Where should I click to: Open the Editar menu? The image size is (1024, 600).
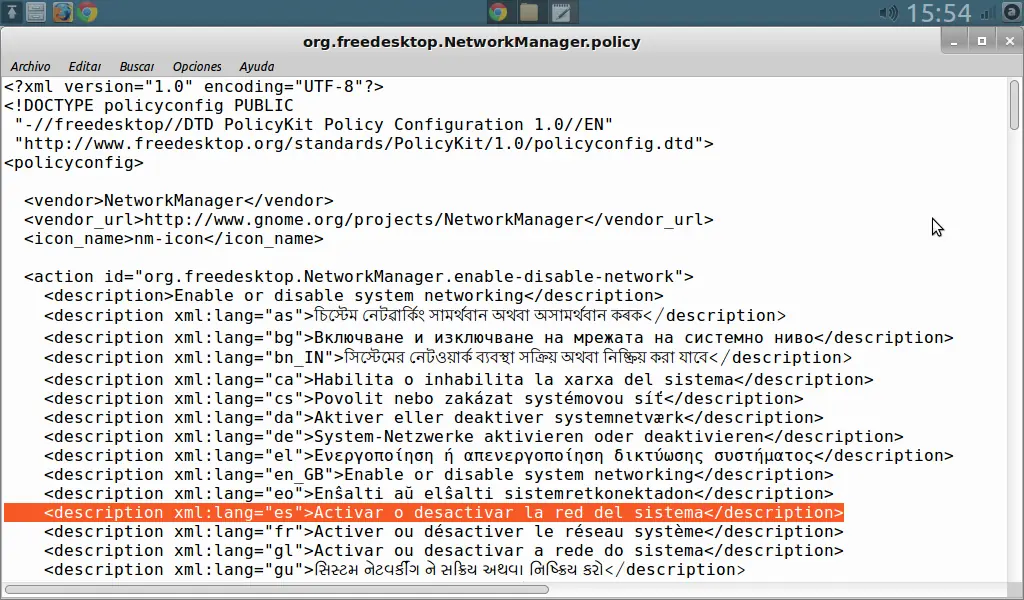(85, 67)
